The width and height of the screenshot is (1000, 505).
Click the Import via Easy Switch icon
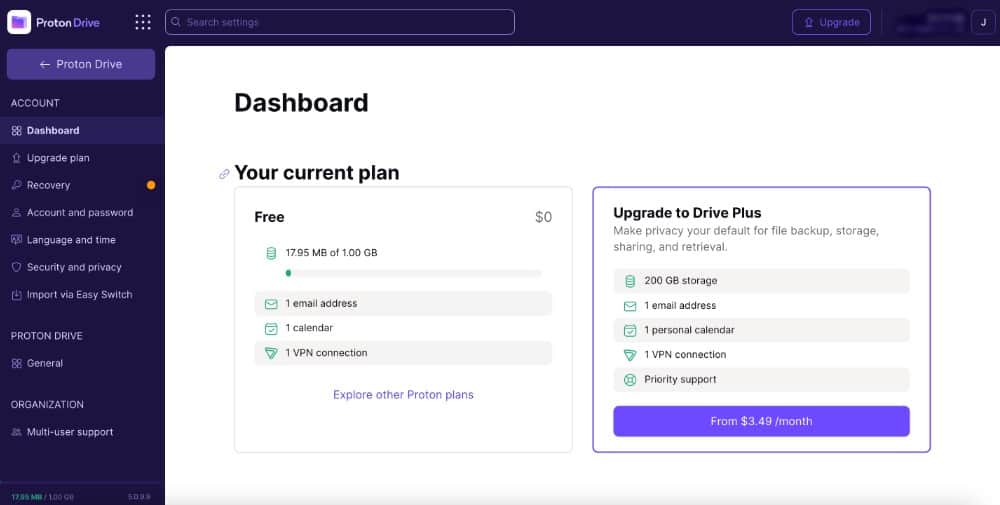click(16, 295)
